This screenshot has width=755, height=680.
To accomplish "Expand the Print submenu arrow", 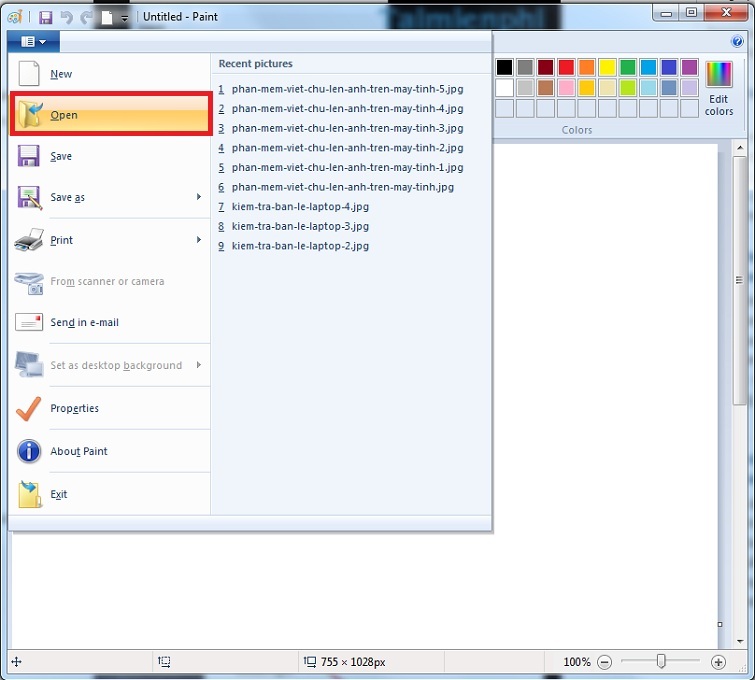I will [x=199, y=240].
